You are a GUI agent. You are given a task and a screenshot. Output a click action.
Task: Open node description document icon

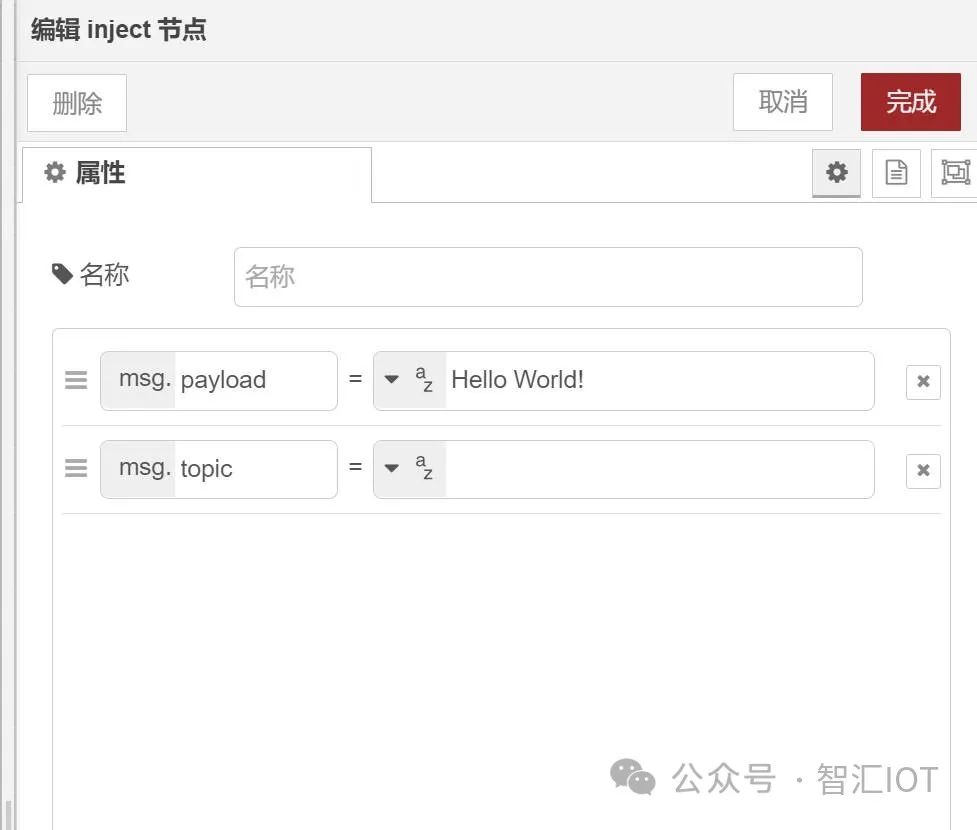click(896, 173)
